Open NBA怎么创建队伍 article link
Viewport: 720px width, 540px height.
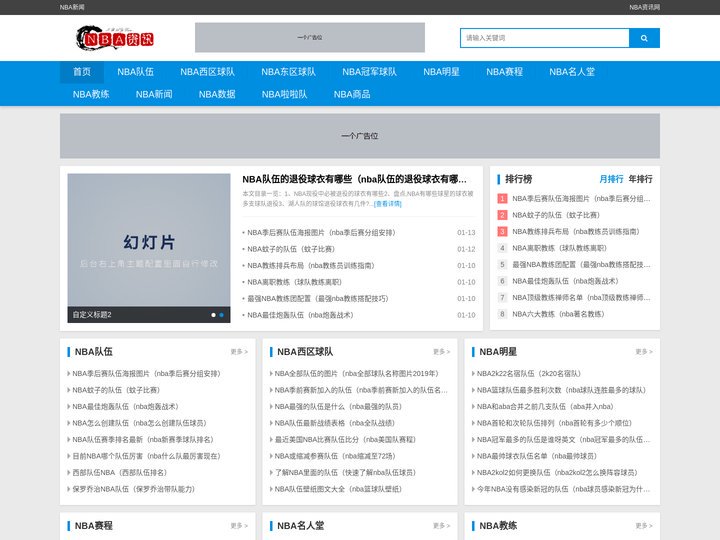click(x=139, y=423)
